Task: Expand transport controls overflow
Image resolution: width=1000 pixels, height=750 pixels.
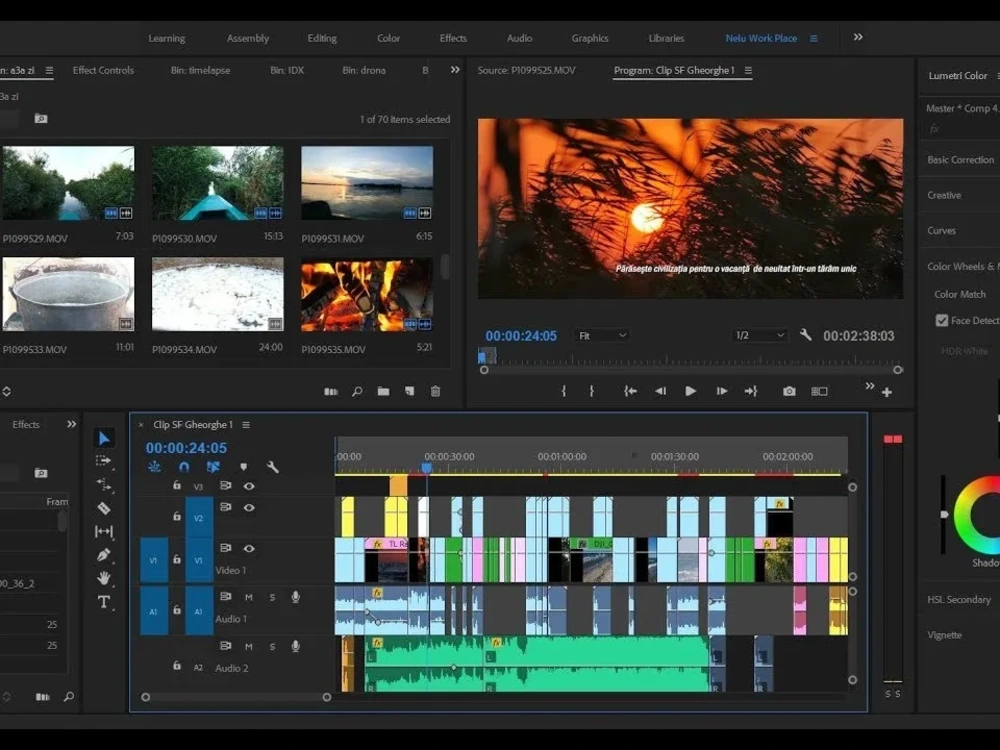Action: click(869, 386)
